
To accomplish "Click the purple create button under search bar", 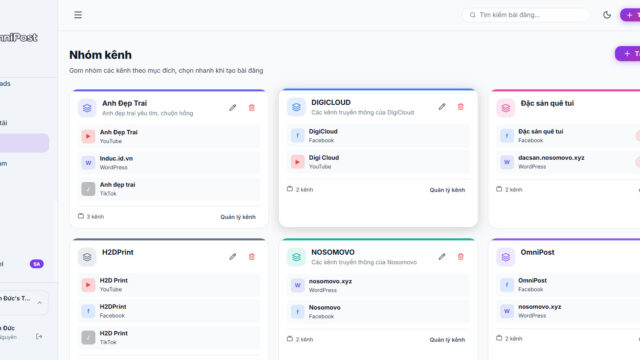I will (628, 53).
